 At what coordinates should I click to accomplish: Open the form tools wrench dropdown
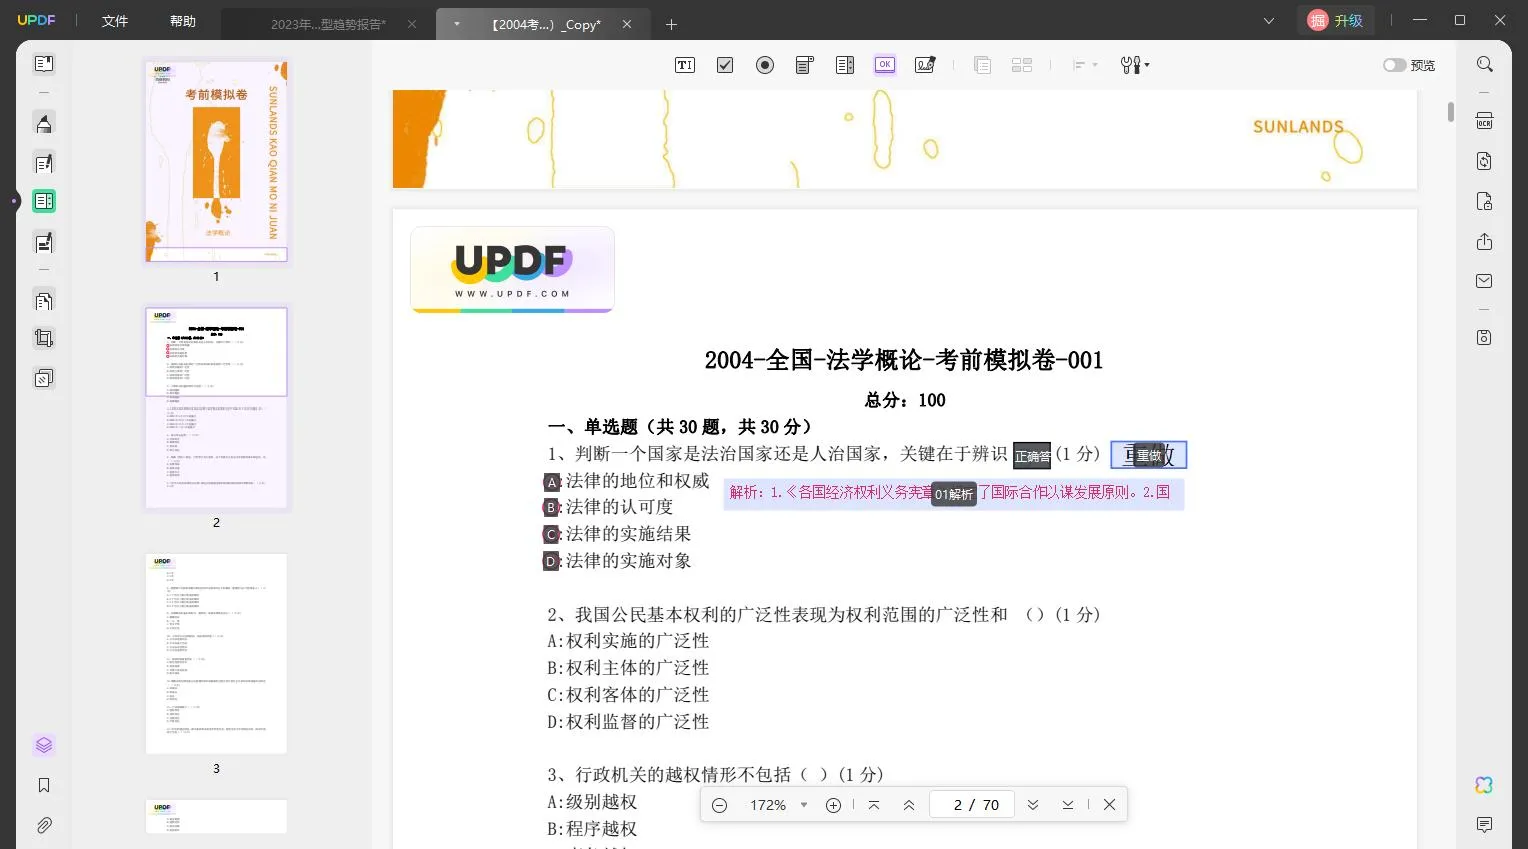[1135, 65]
